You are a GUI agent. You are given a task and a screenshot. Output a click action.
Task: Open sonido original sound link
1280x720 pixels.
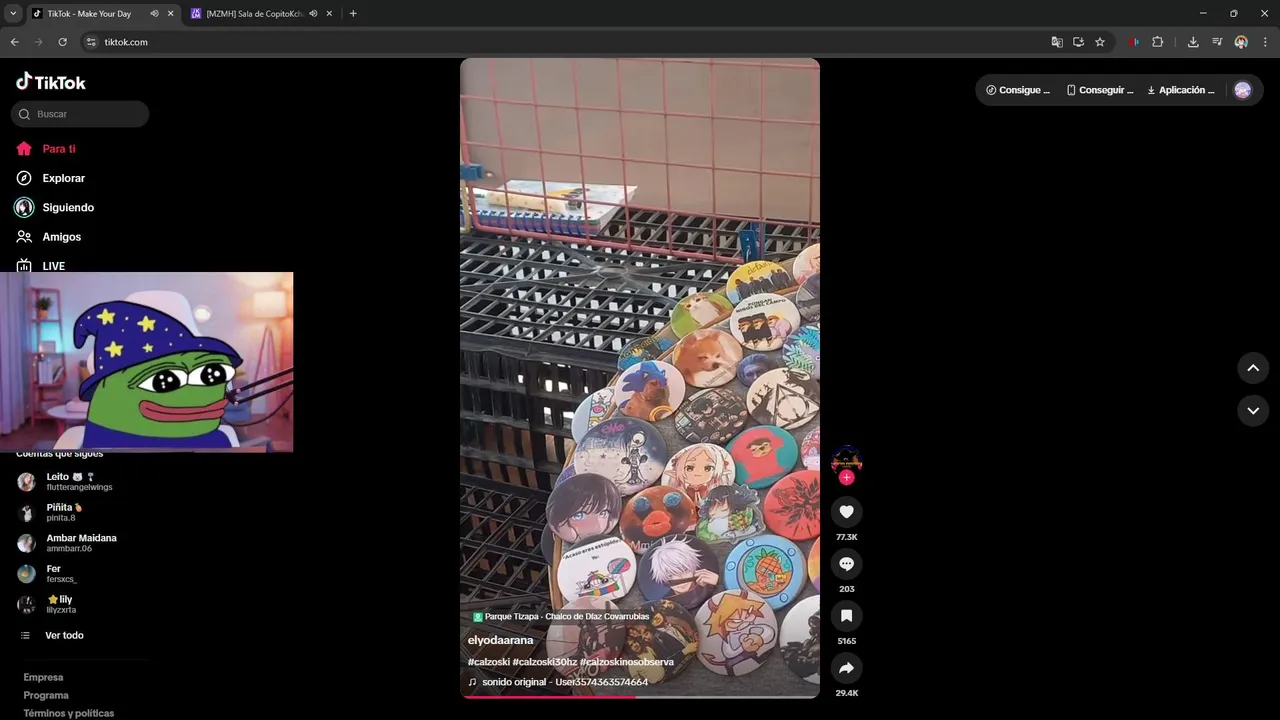tap(558, 682)
